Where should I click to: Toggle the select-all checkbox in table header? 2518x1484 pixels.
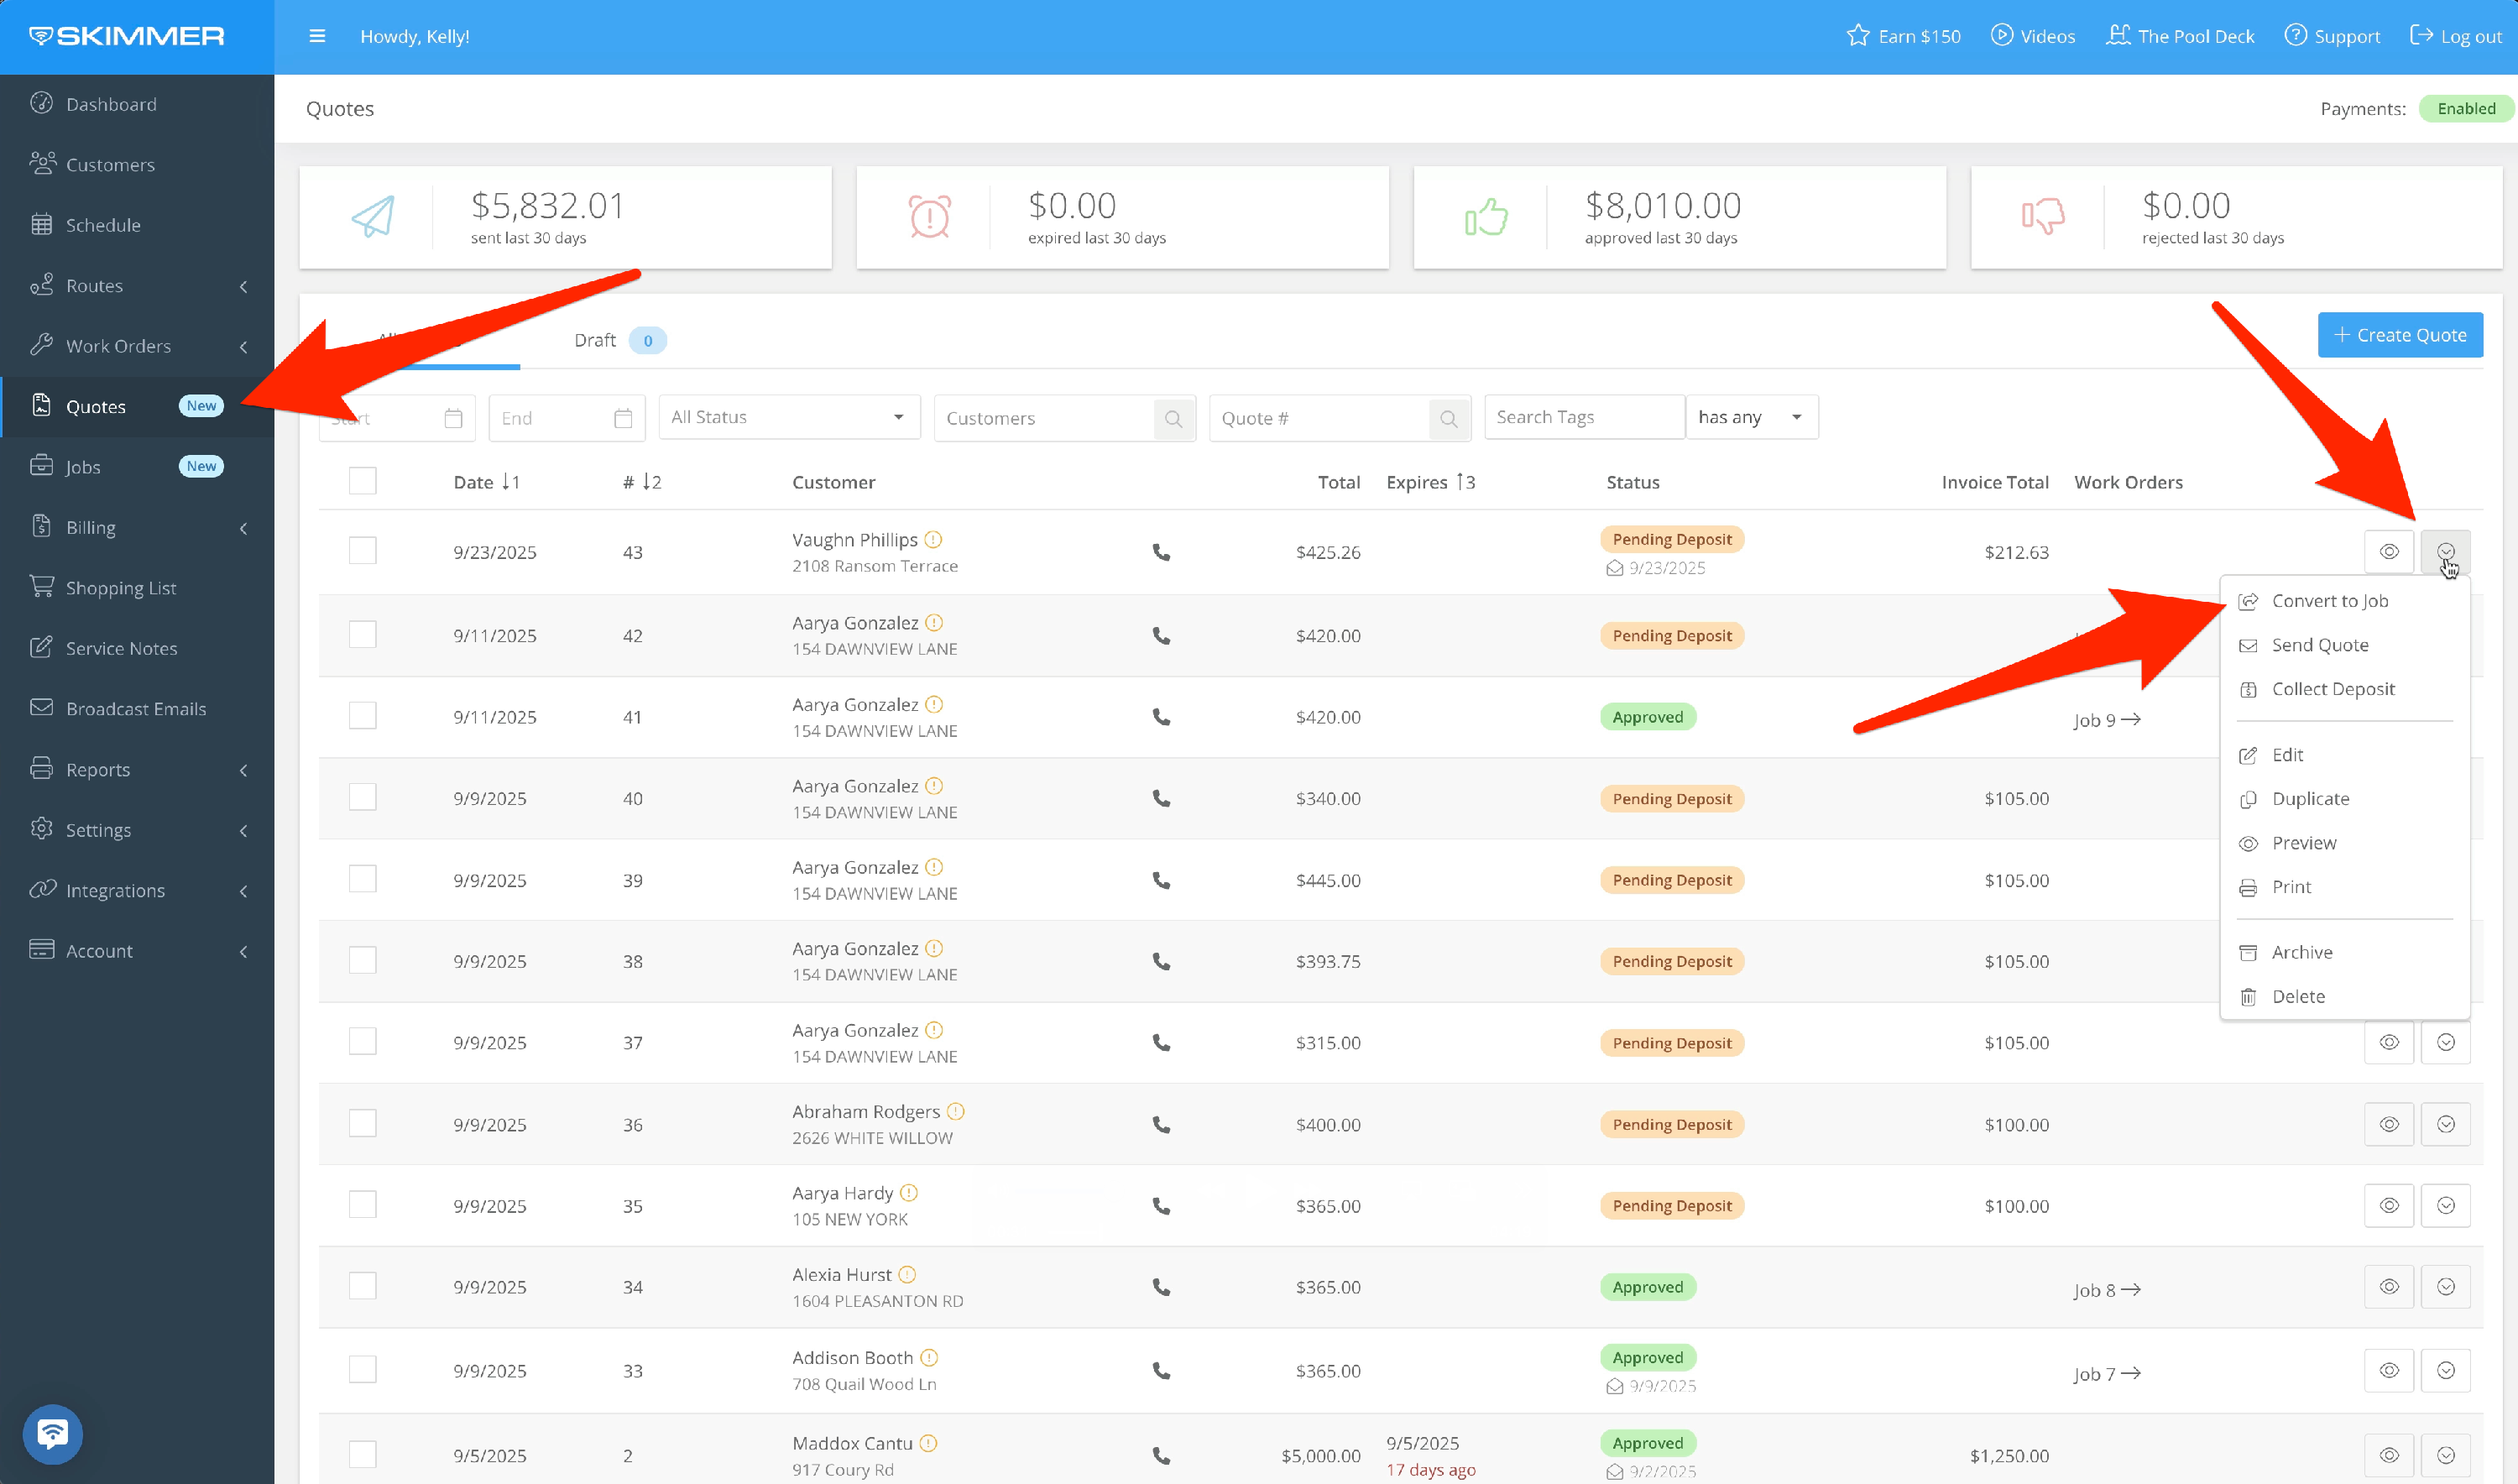click(363, 481)
